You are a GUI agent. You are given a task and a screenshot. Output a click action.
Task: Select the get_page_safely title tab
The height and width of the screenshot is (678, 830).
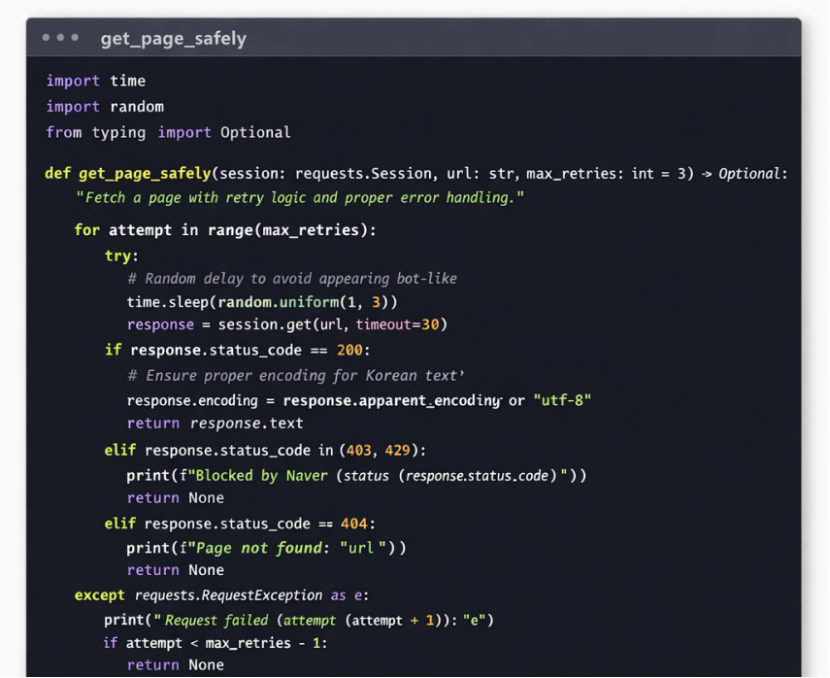pos(173,39)
